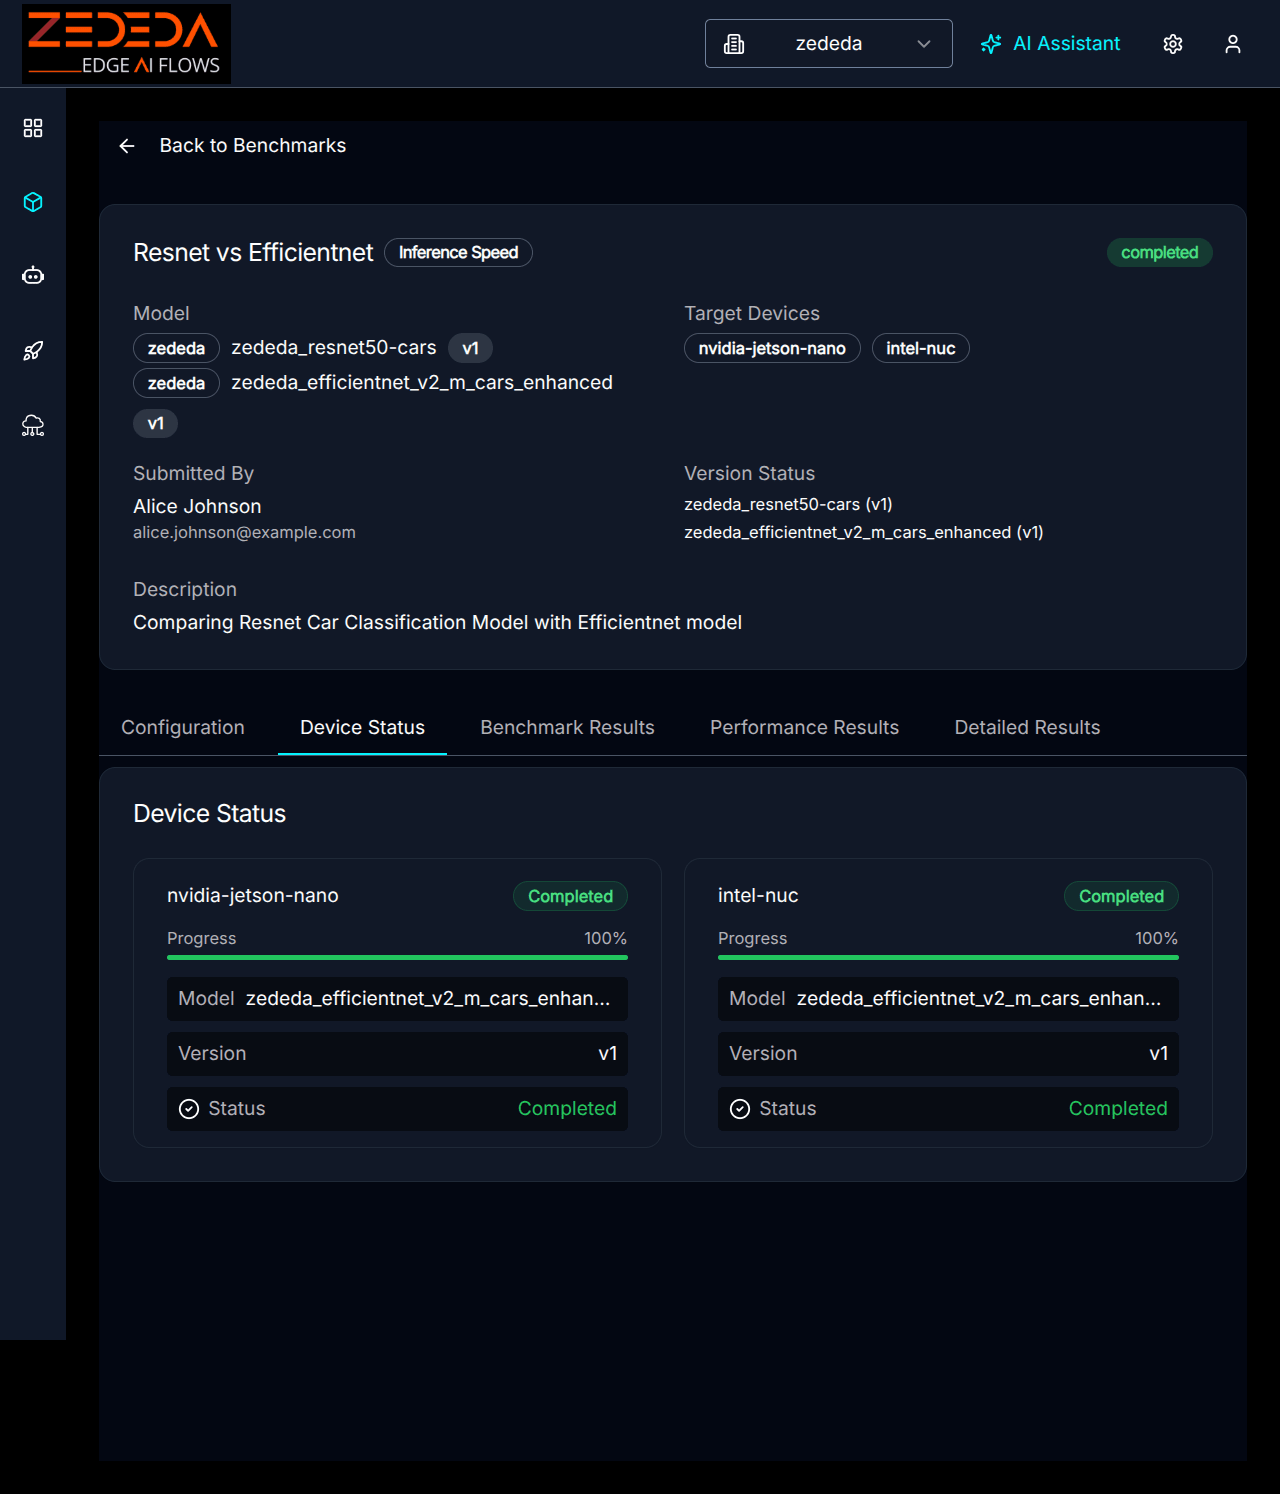Screen dimensions: 1280x1494
Task: Click the user profile icon
Action: click(1232, 44)
